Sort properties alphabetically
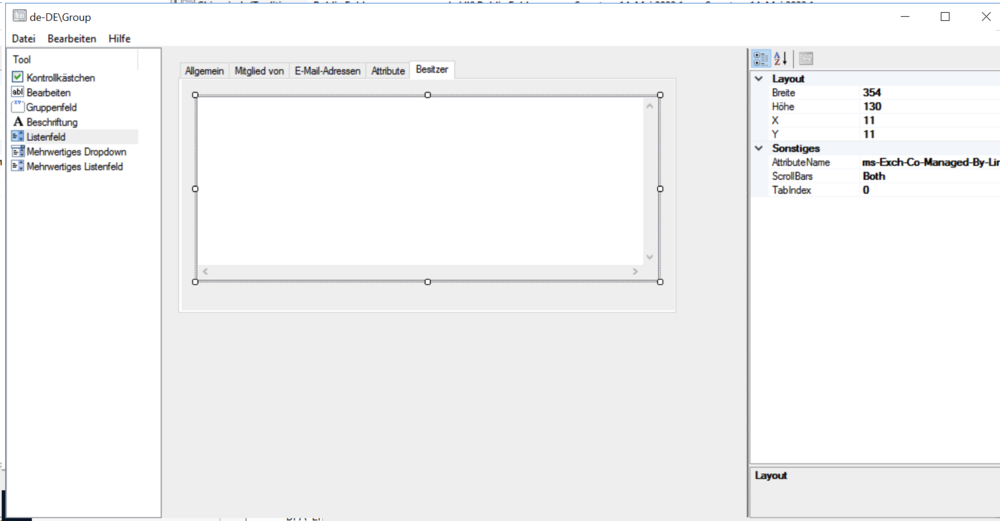Screen dimensions: 1000x521 pyautogui.click(x=782, y=59)
